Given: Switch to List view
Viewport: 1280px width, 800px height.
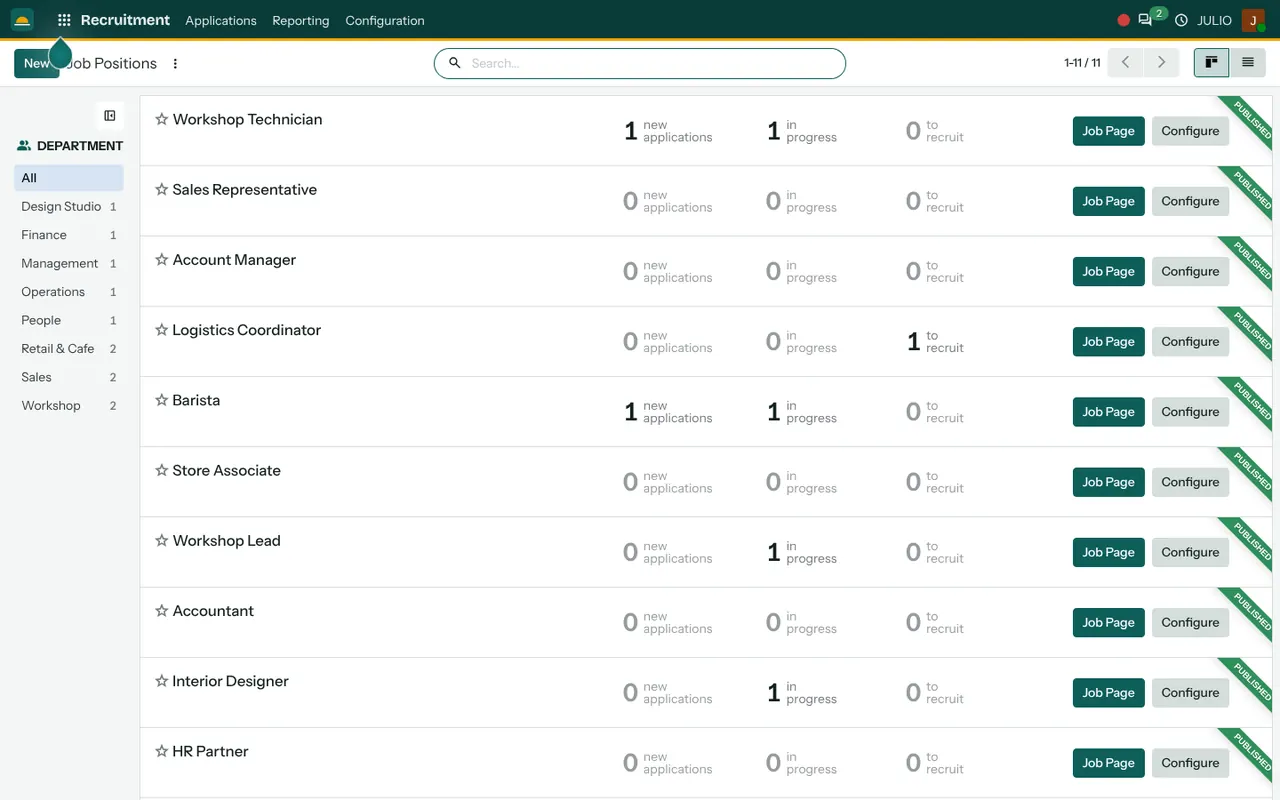Looking at the screenshot, I should [1248, 62].
